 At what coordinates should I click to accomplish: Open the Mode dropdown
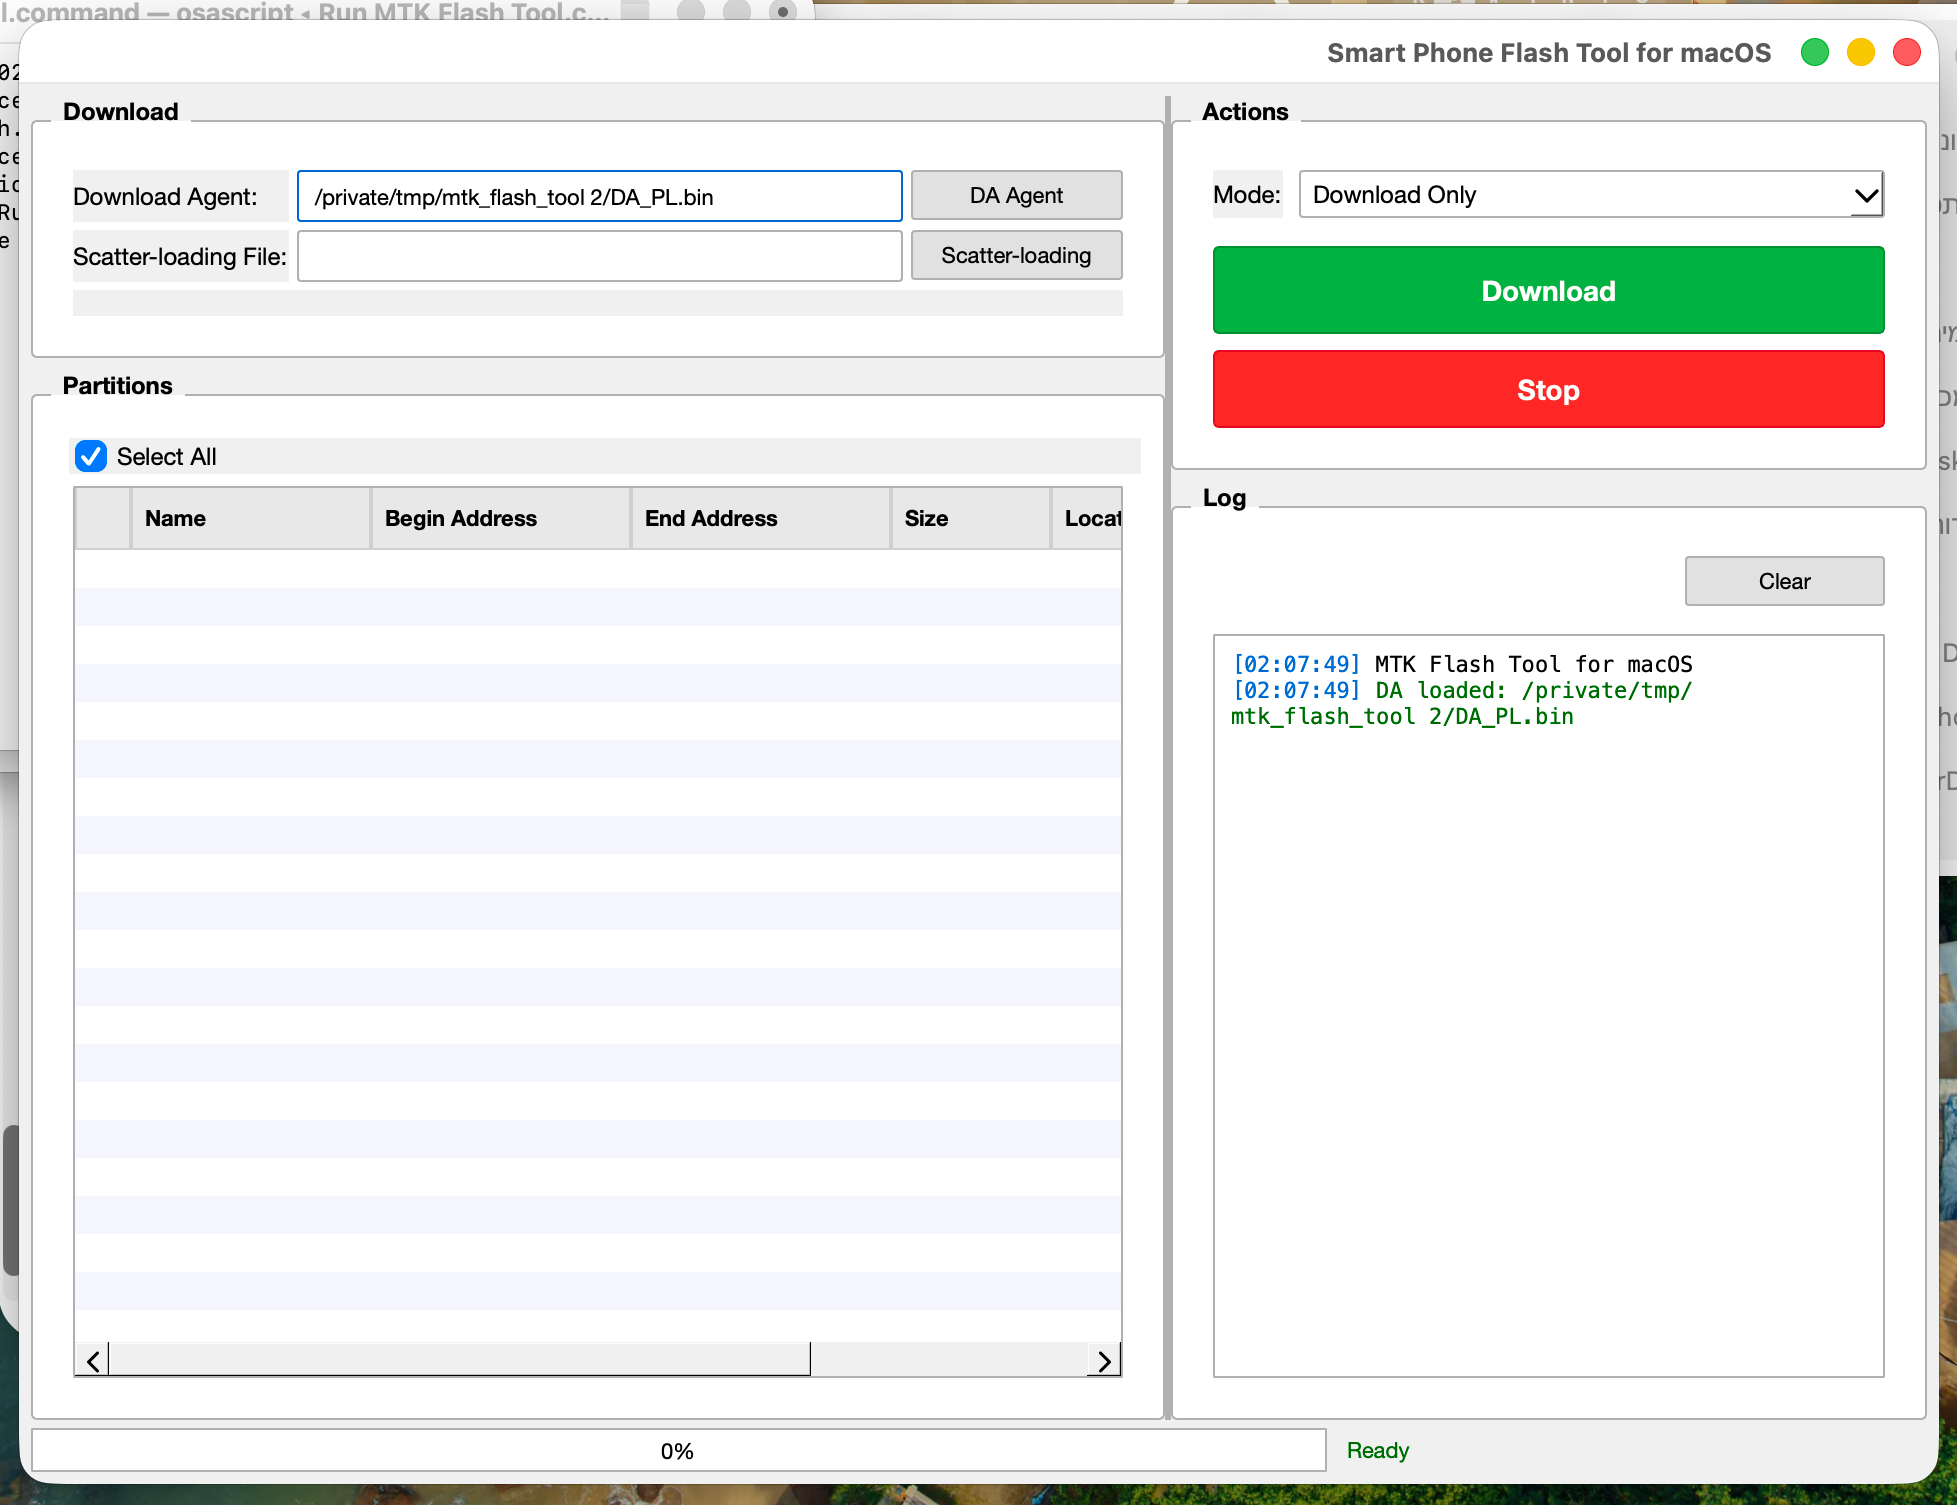pos(1590,195)
